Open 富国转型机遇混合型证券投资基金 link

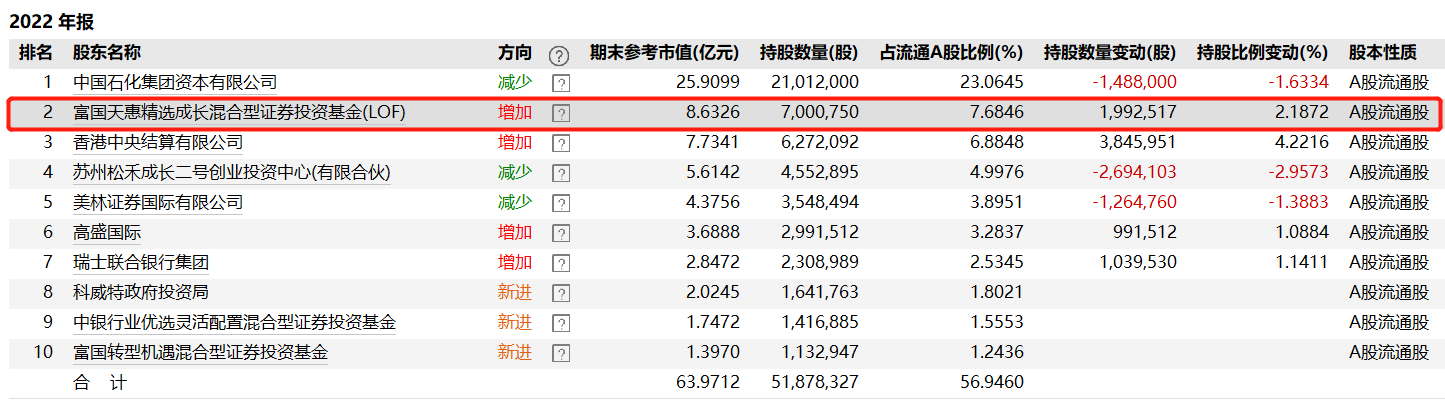click(201, 352)
